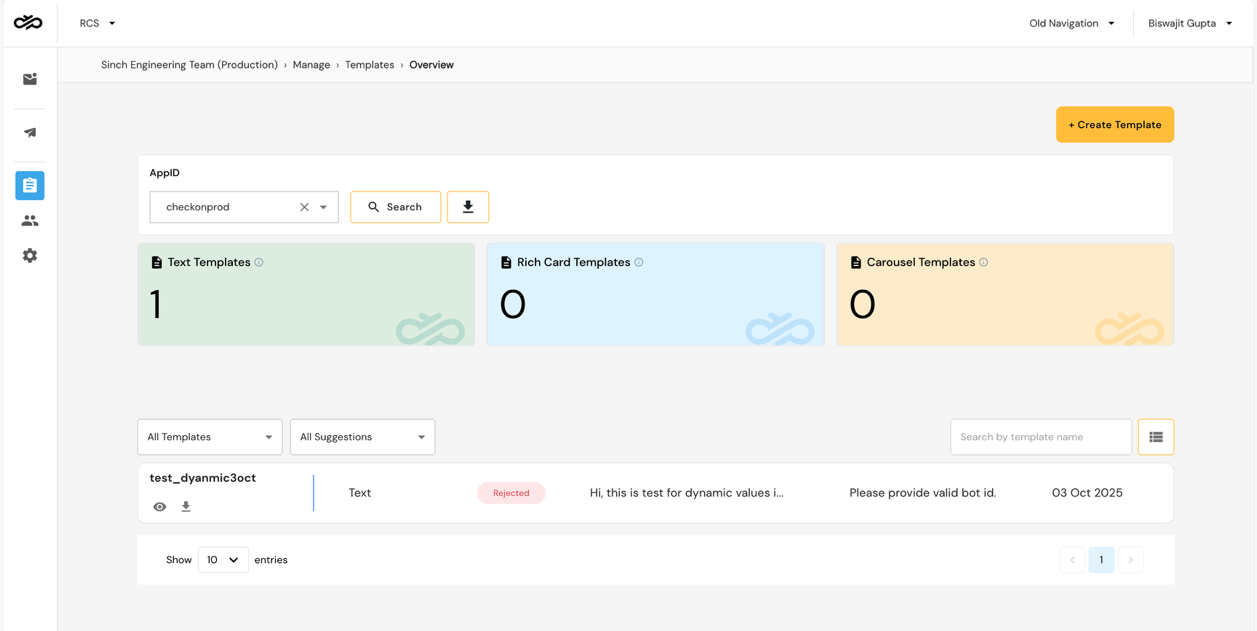Clear the checkonprod AppID selection
The image size is (1257, 631).
coord(304,207)
